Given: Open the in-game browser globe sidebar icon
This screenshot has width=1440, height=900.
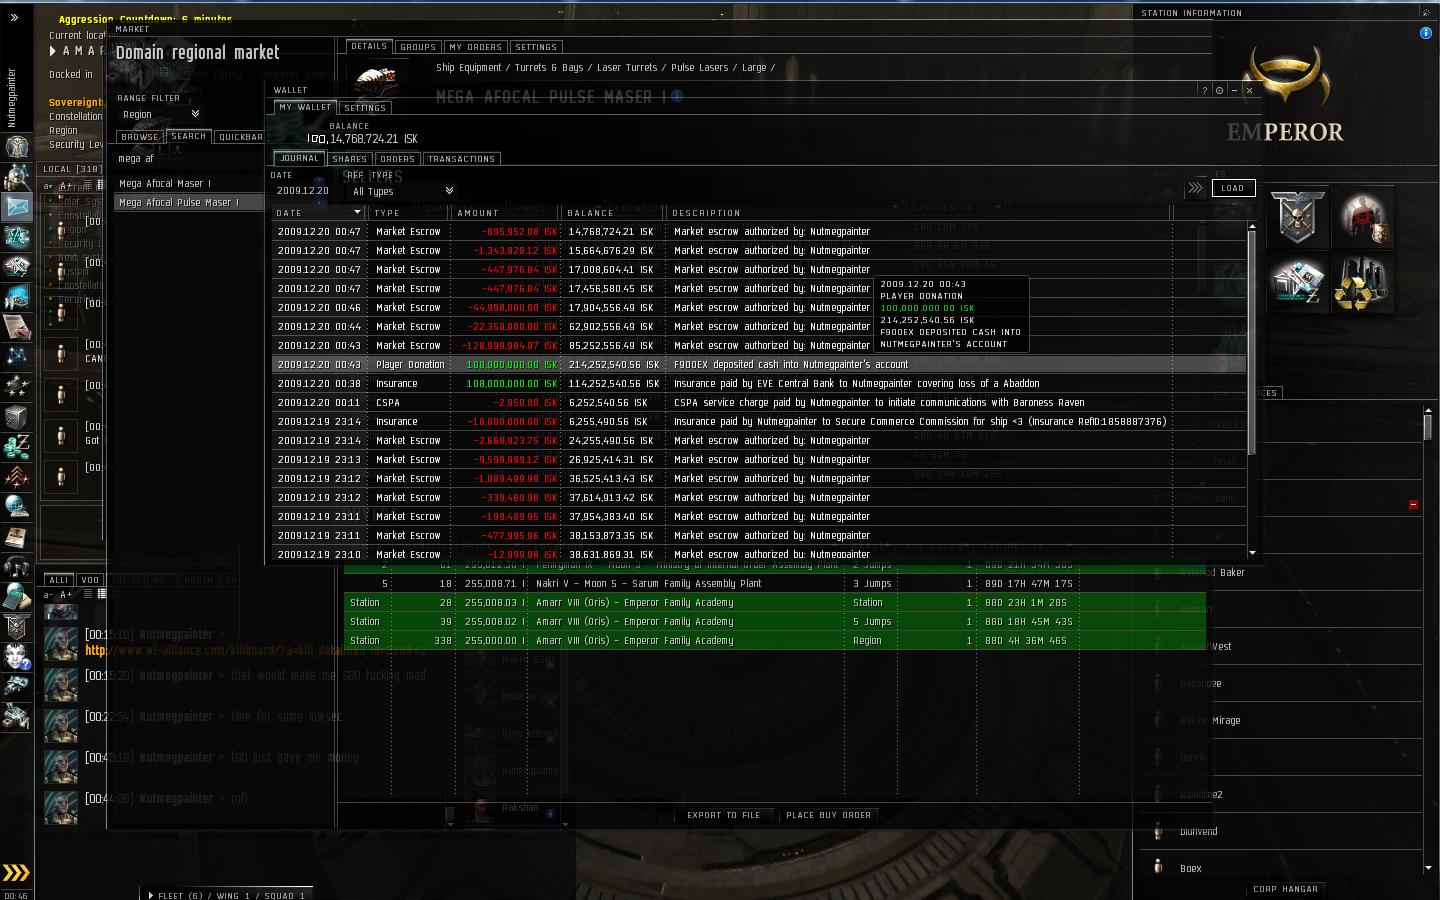Looking at the screenshot, I should (x=17, y=507).
